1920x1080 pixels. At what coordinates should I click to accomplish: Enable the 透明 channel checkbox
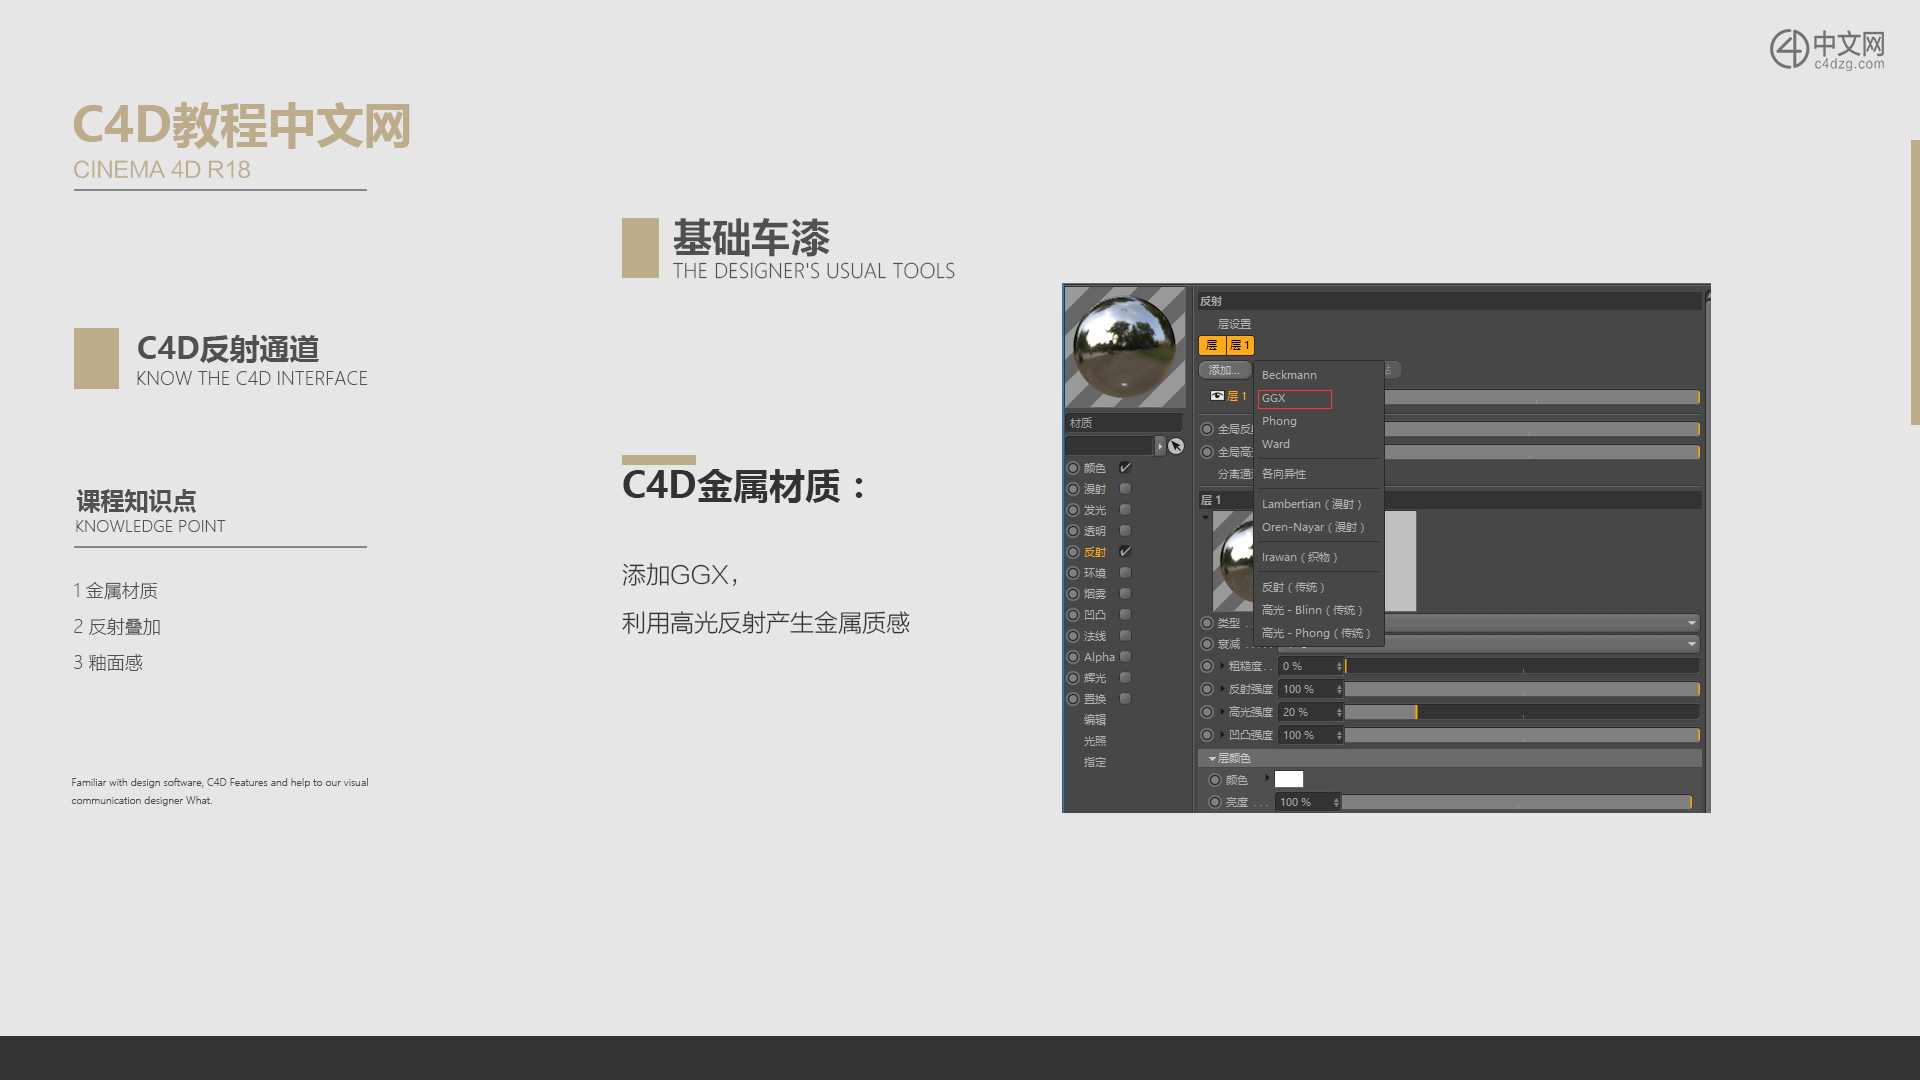click(1125, 531)
